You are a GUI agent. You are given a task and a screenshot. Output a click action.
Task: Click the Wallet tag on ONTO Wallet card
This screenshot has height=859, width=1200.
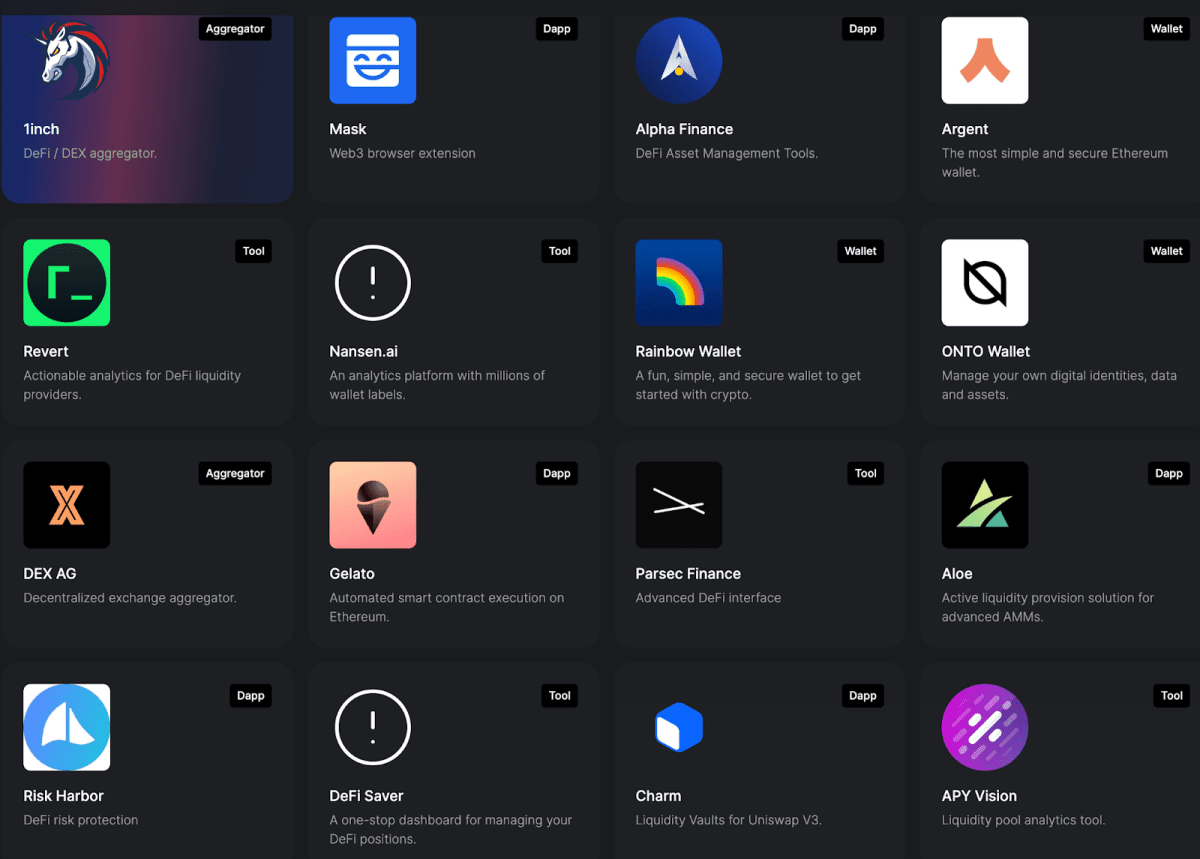(x=1167, y=251)
